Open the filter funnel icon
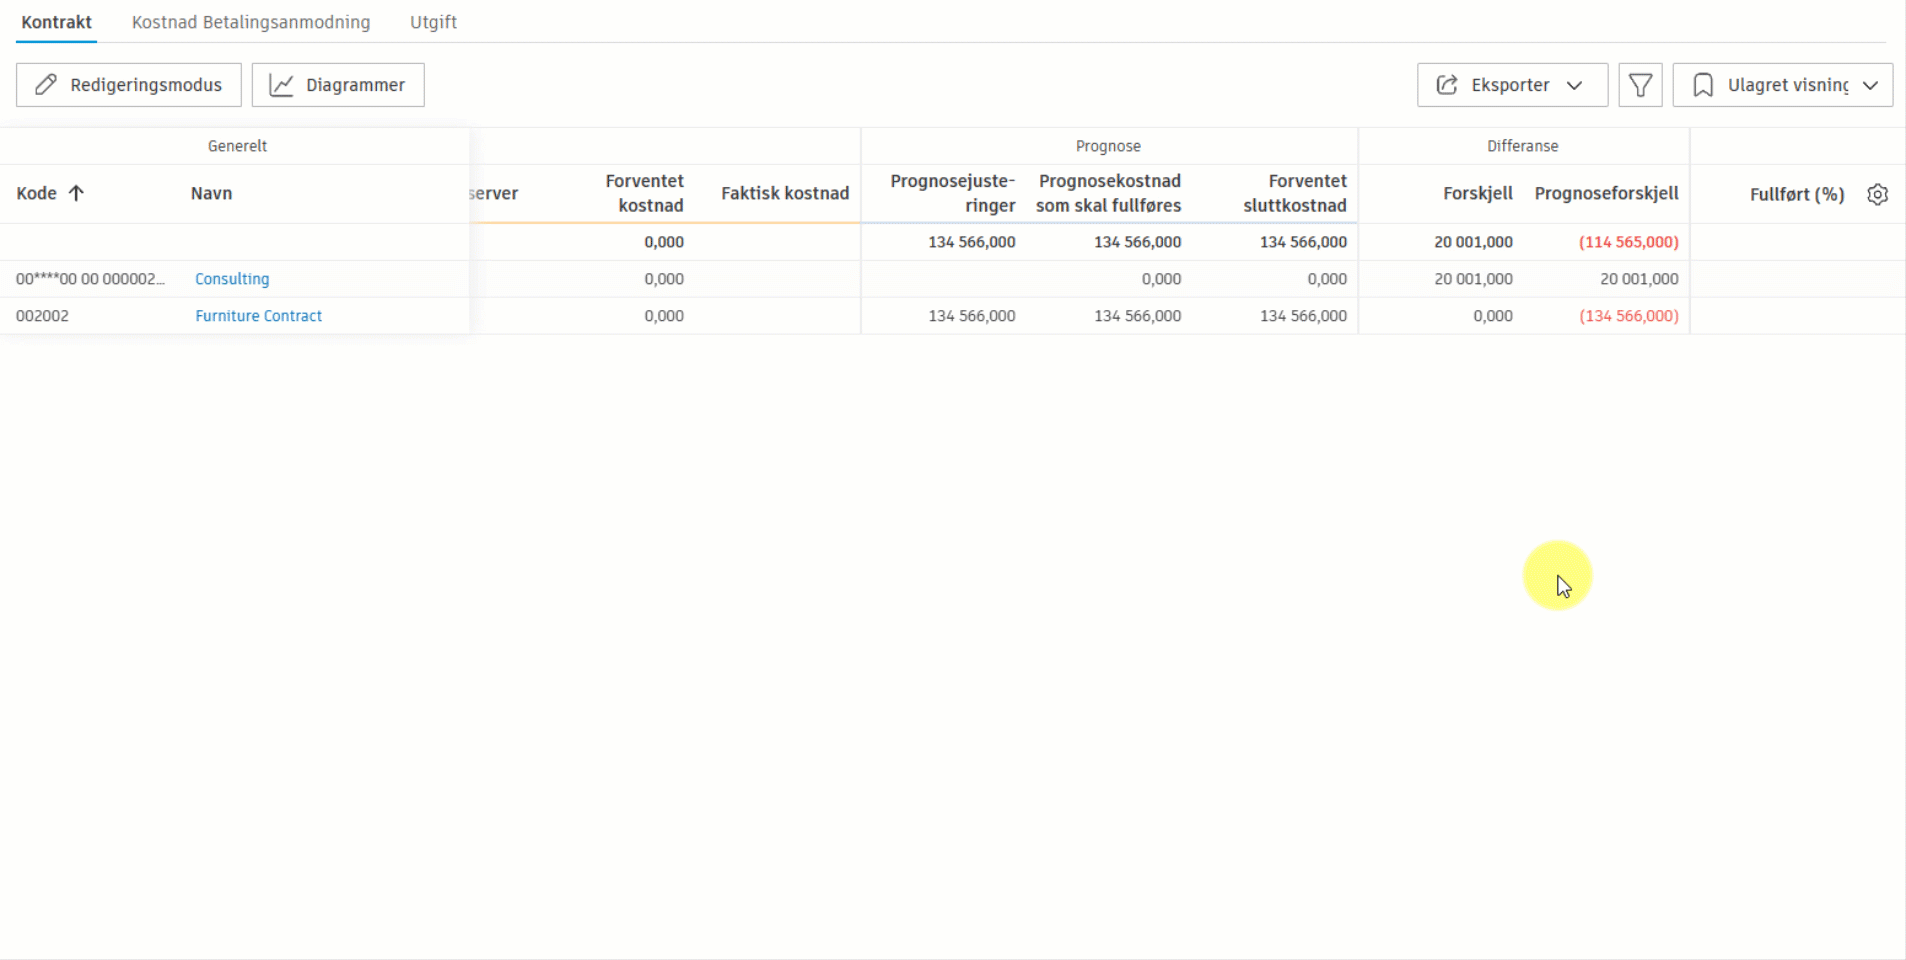Image resolution: width=1906 pixels, height=960 pixels. tap(1640, 85)
